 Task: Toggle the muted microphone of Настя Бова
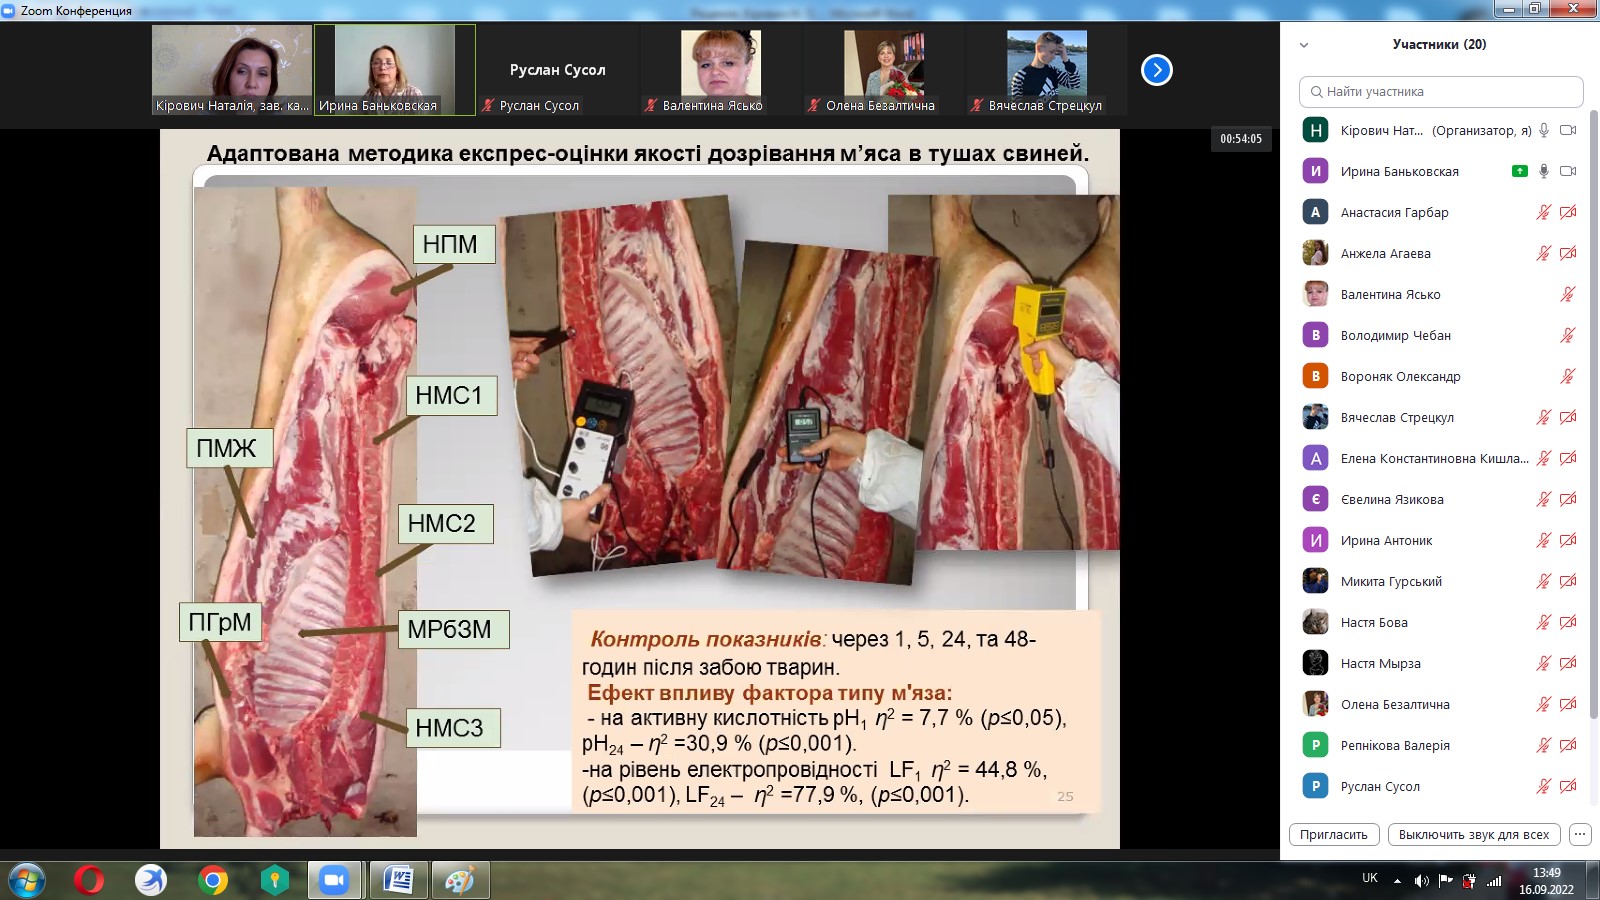pos(1544,622)
